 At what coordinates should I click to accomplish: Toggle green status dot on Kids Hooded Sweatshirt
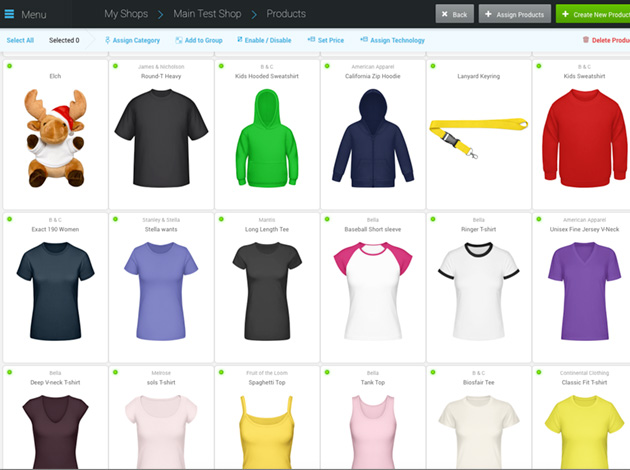[x=221, y=66]
